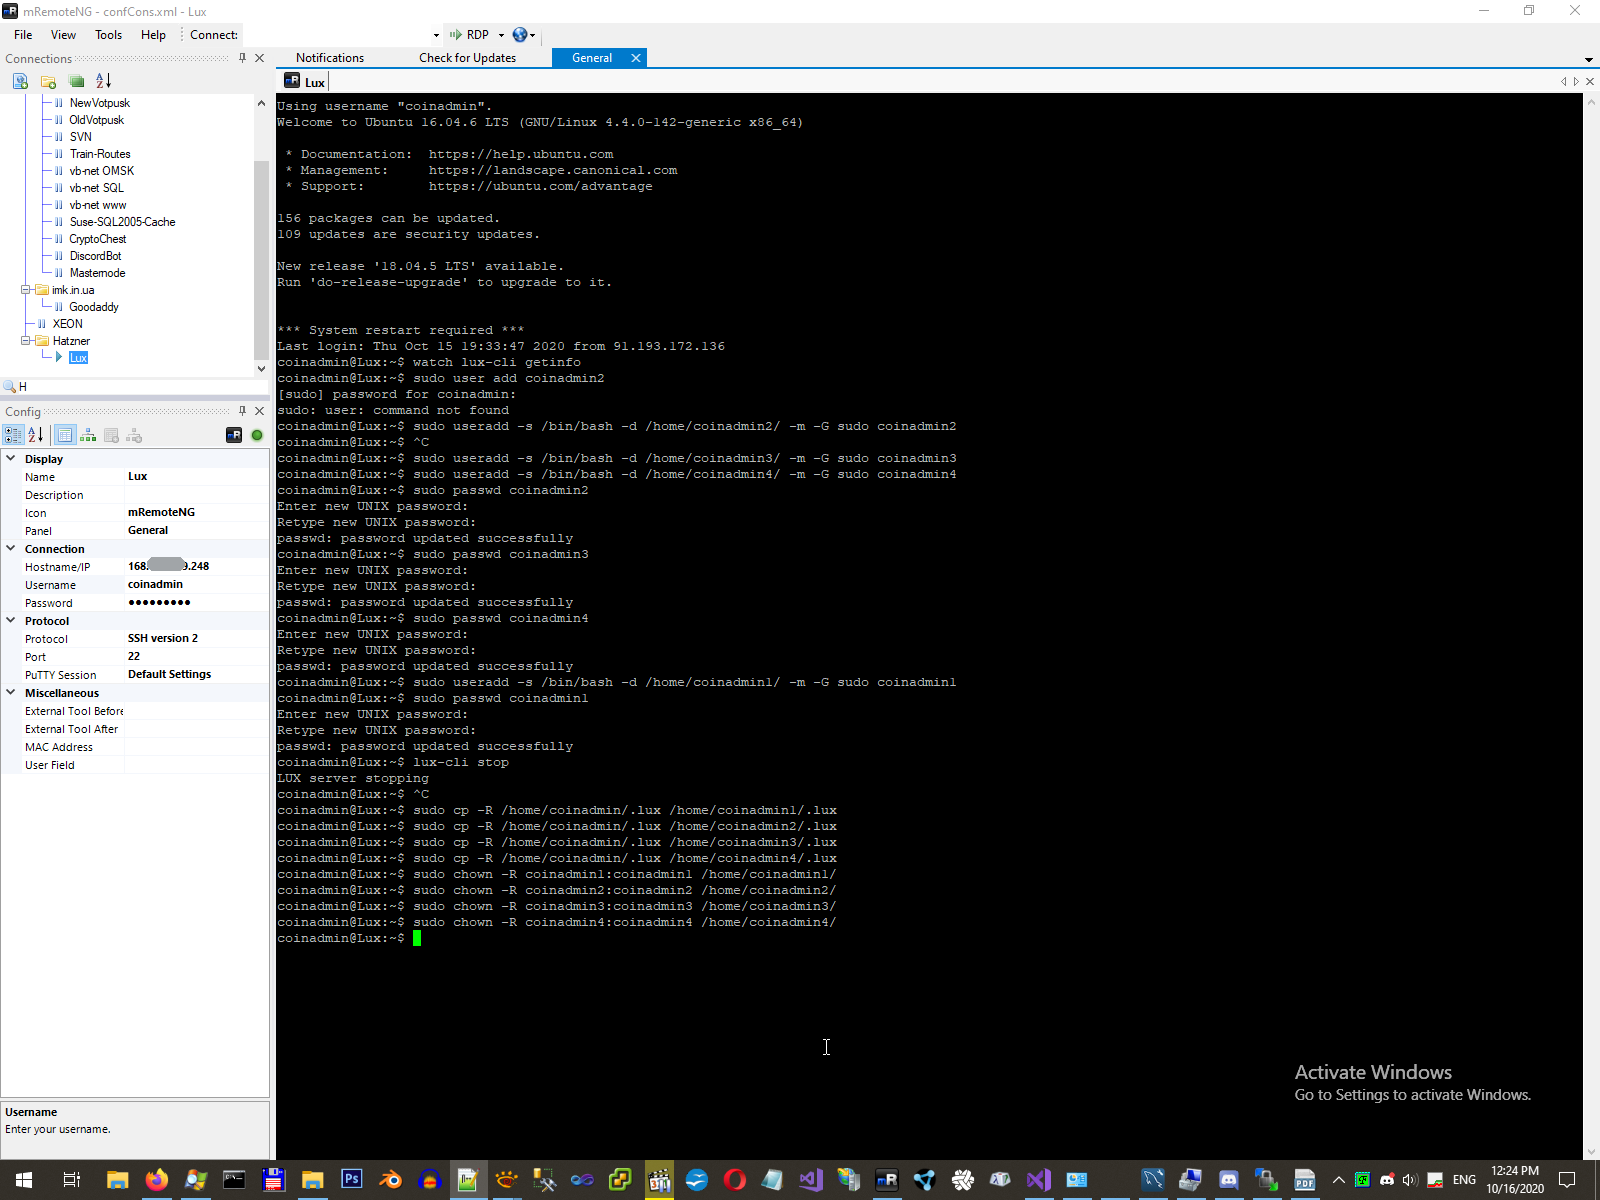Open the Tools menu

[x=108, y=35]
